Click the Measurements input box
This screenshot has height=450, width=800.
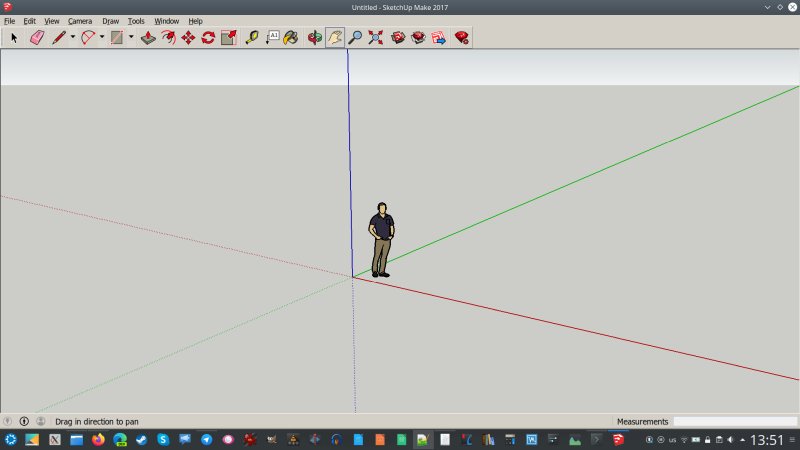[x=735, y=421]
